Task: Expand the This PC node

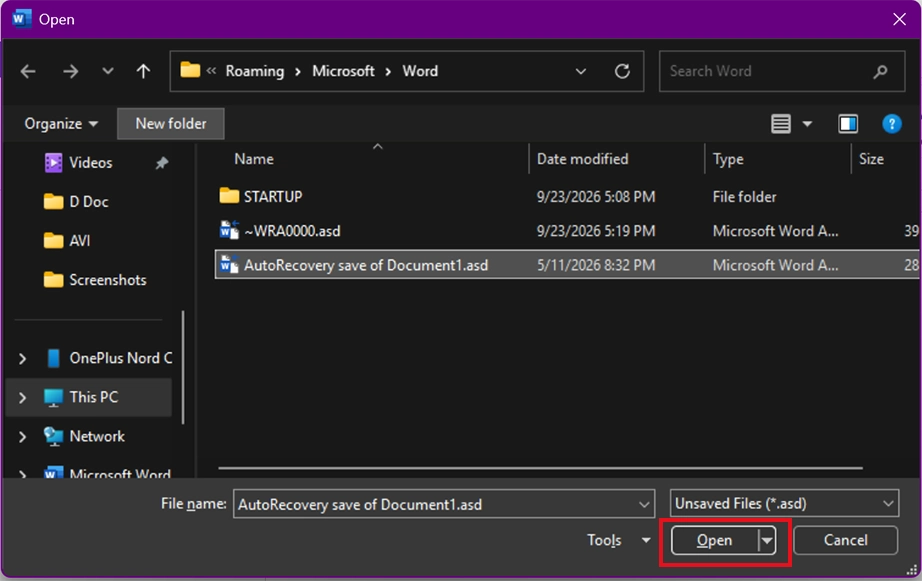Action: pyautogui.click(x=22, y=398)
